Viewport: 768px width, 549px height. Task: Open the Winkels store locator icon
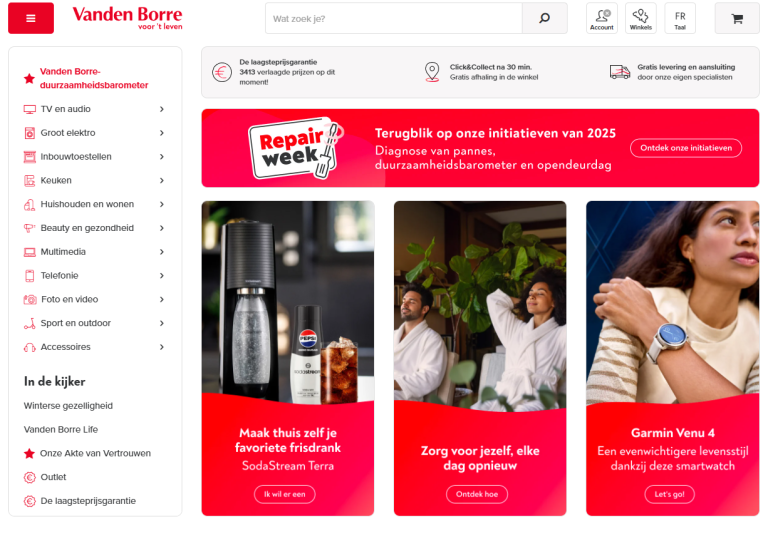[x=640, y=18]
